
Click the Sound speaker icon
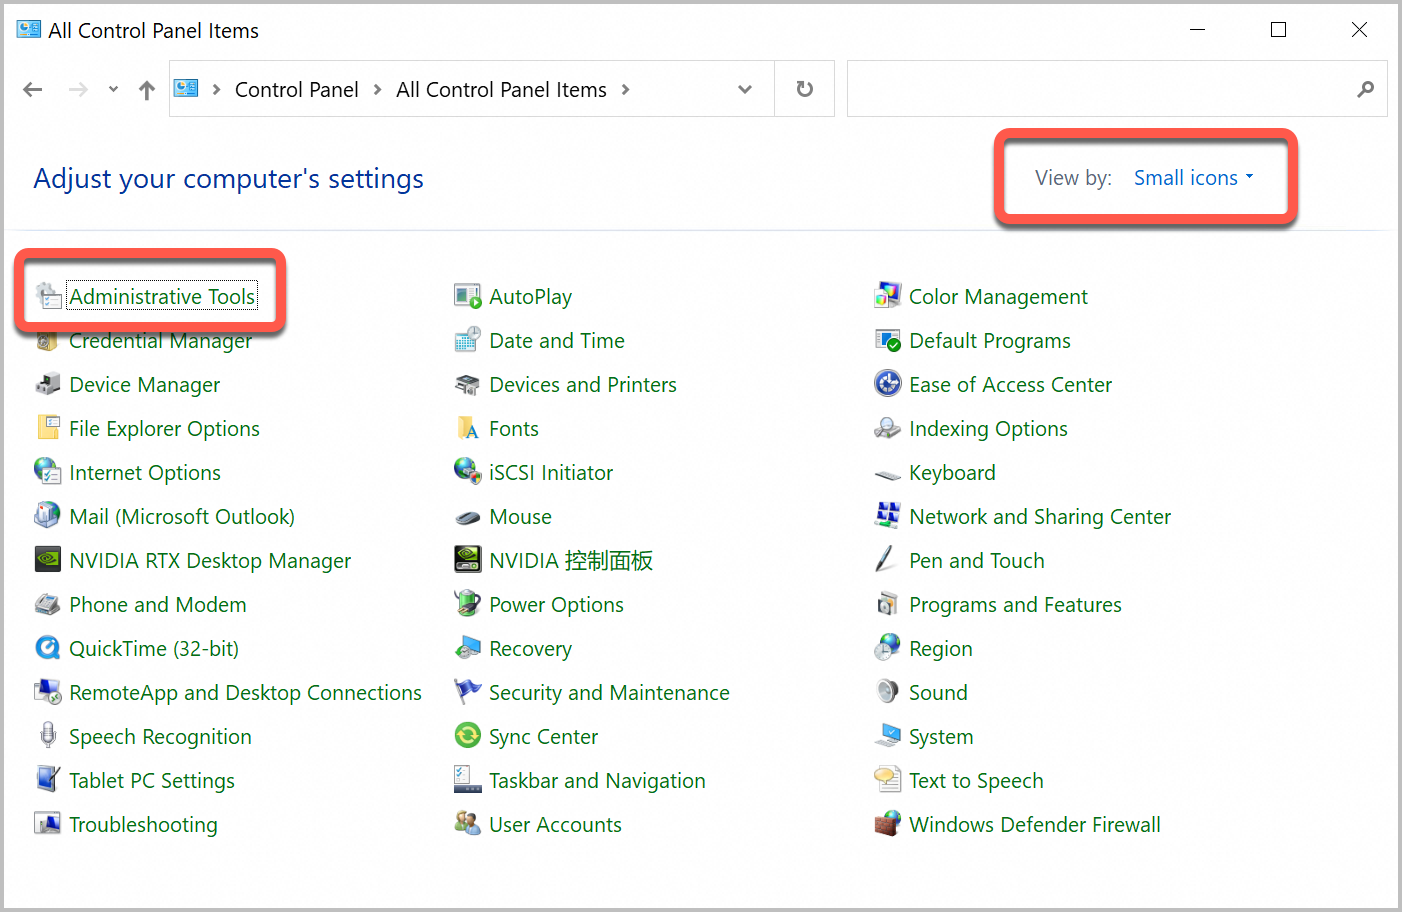[x=888, y=692]
